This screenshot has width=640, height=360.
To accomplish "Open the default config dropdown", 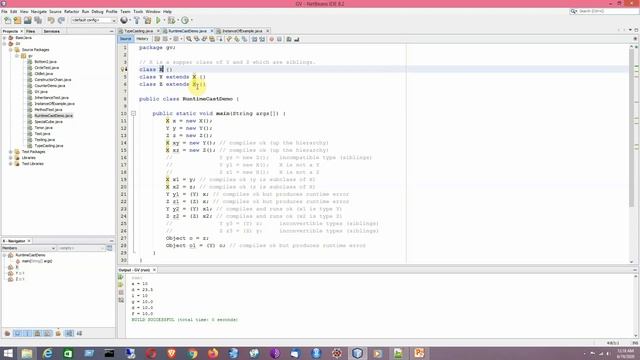I will pos(94,20).
